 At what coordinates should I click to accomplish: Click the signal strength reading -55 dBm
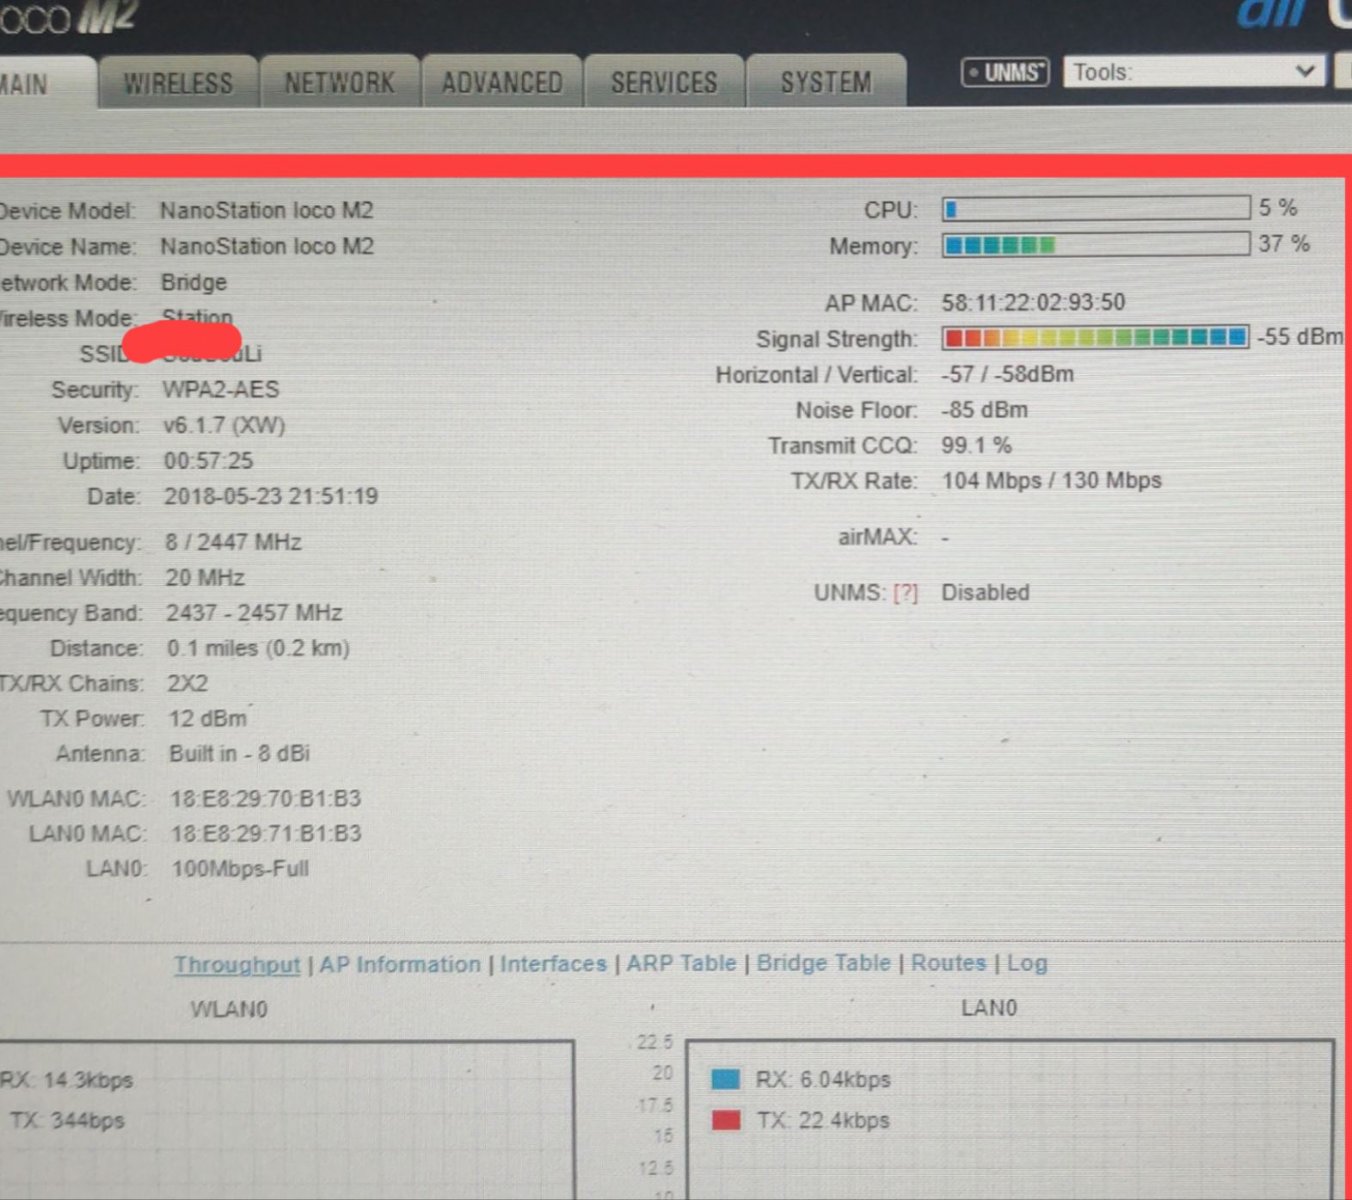click(x=1300, y=337)
